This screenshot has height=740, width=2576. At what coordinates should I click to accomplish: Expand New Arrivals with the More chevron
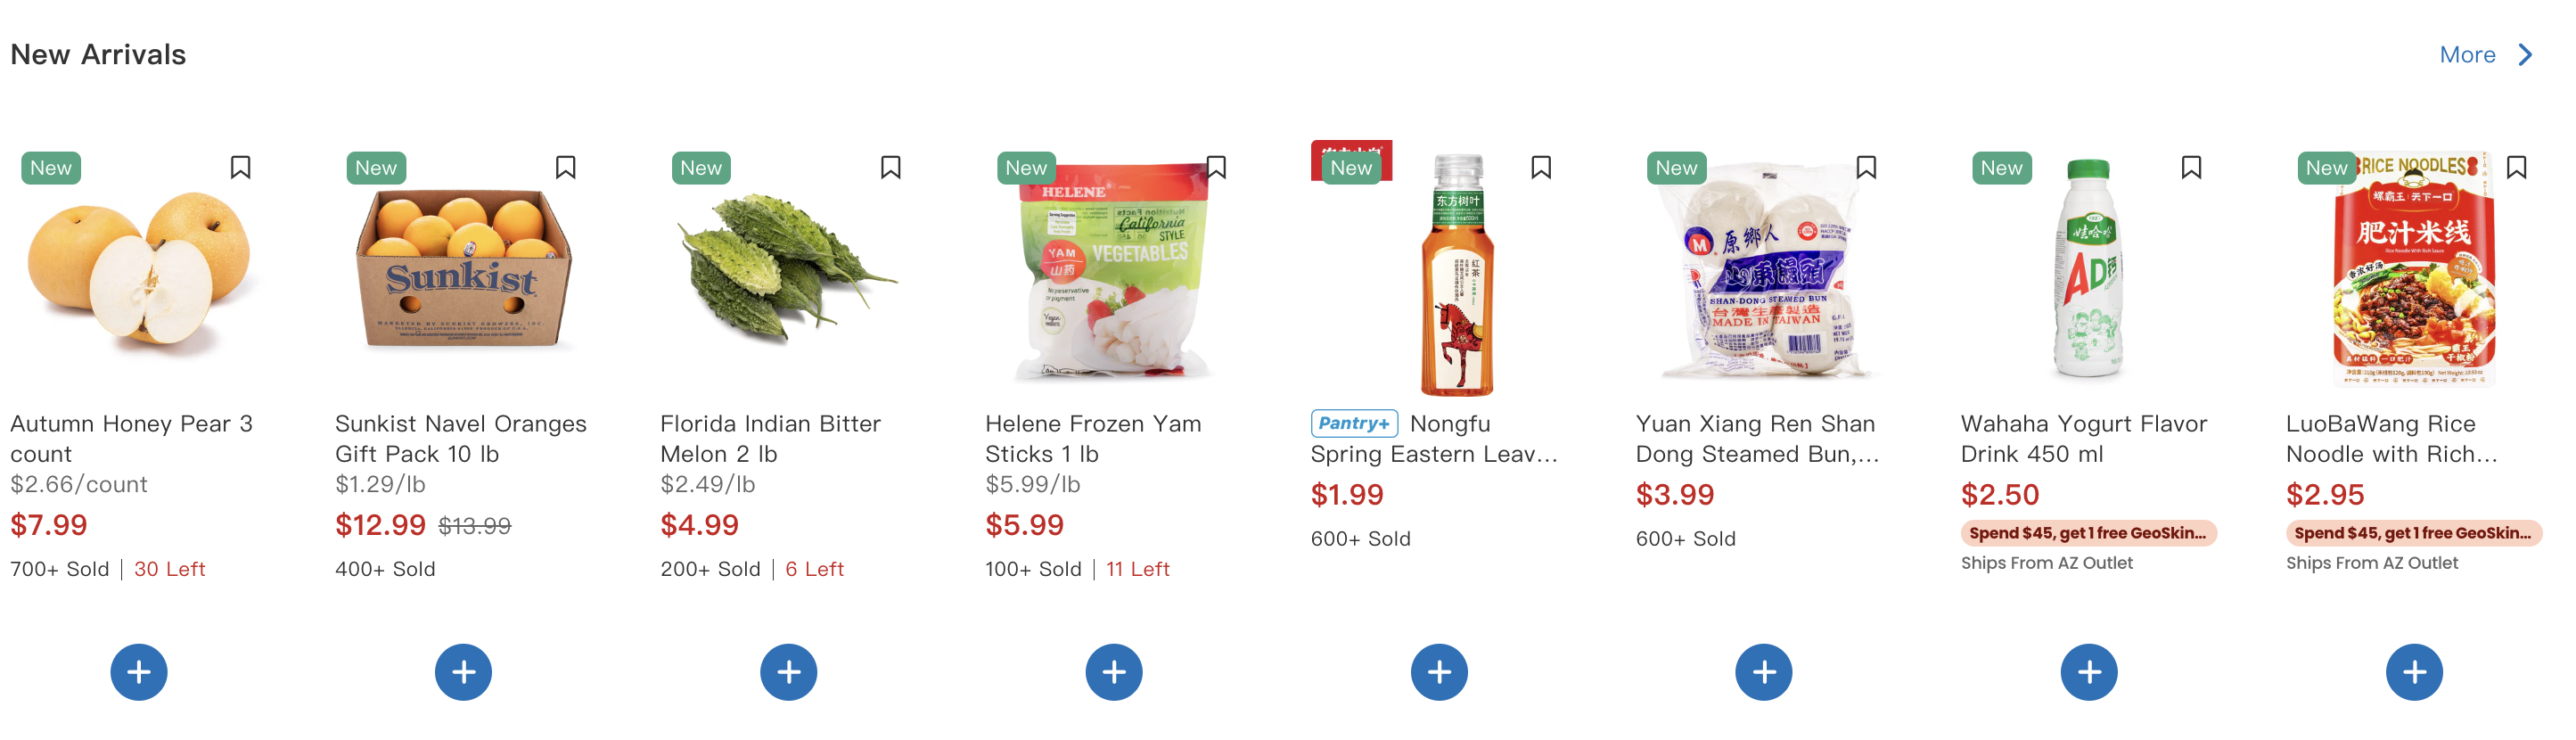coord(2525,55)
